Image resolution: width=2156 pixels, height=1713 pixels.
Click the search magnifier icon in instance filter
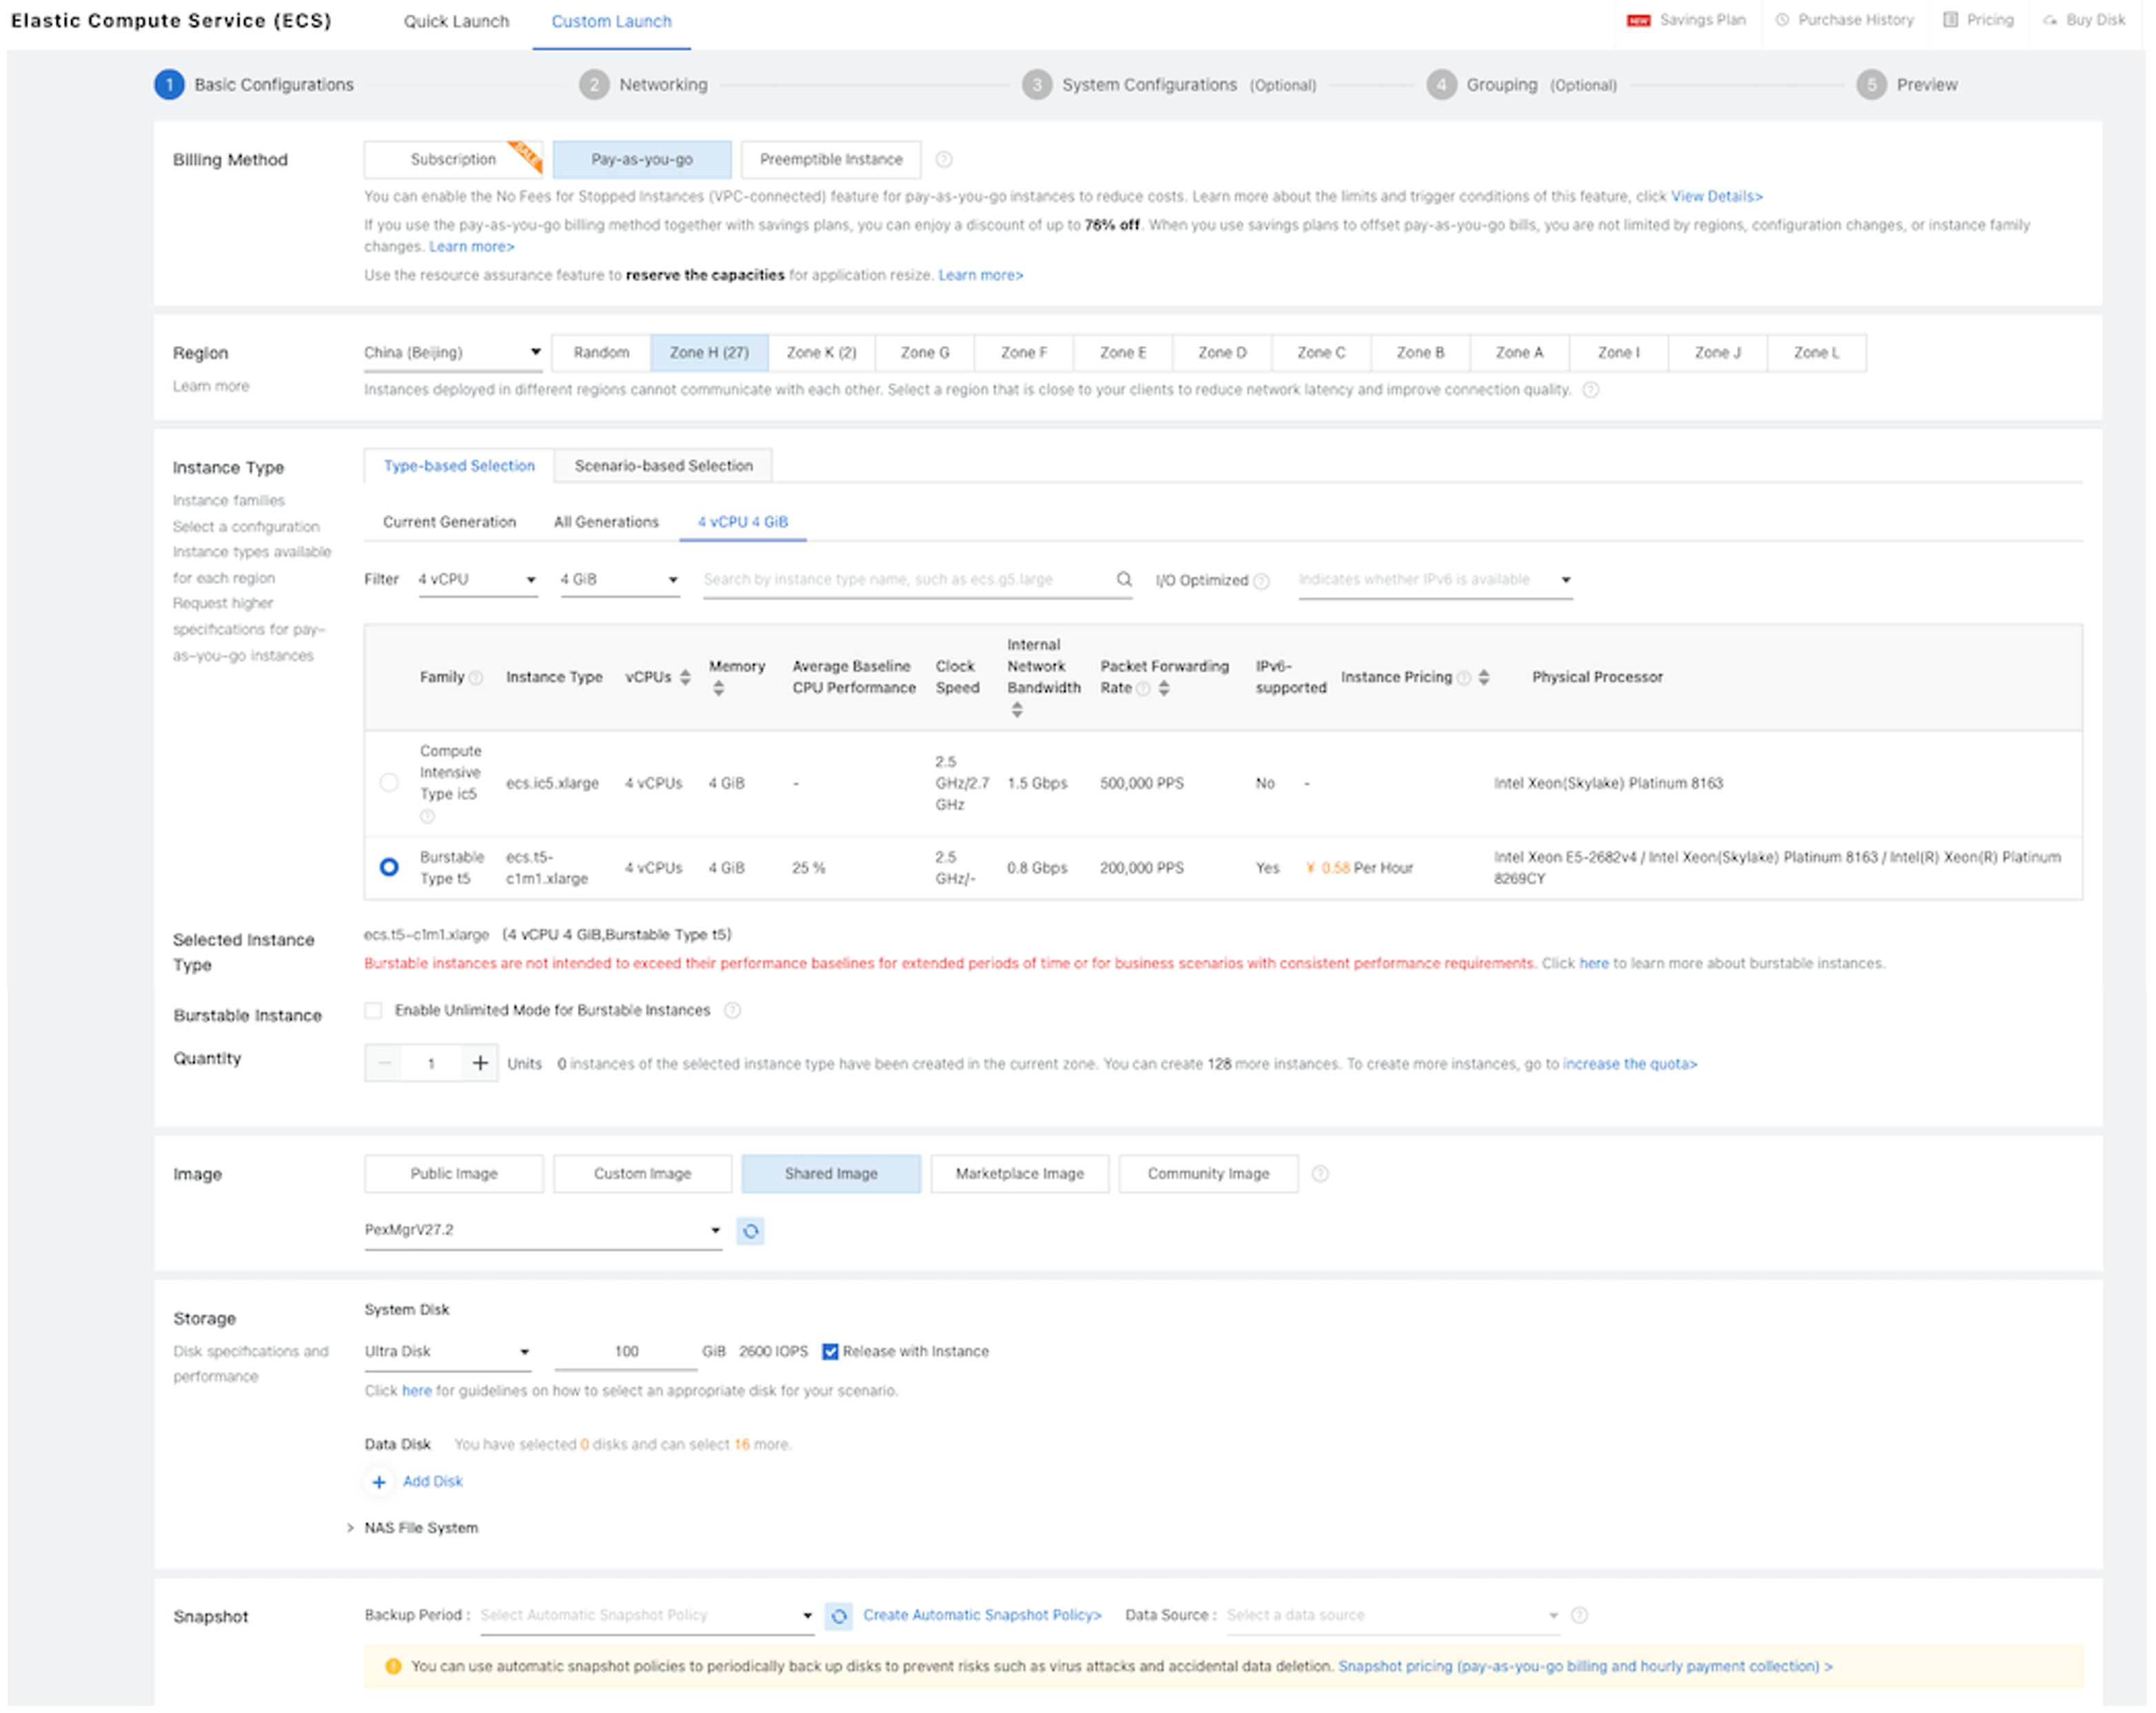click(1123, 579)
